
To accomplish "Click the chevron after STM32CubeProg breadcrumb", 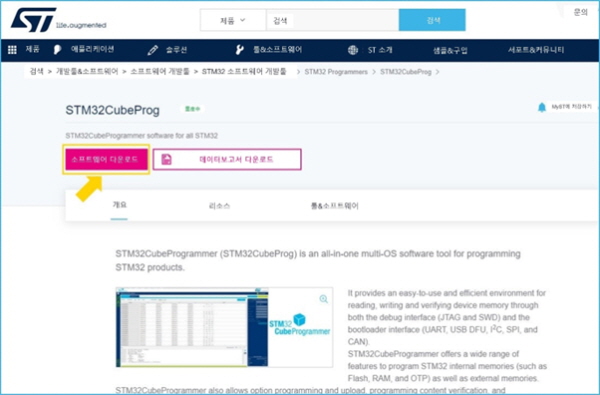I will (x=437, y=72).
